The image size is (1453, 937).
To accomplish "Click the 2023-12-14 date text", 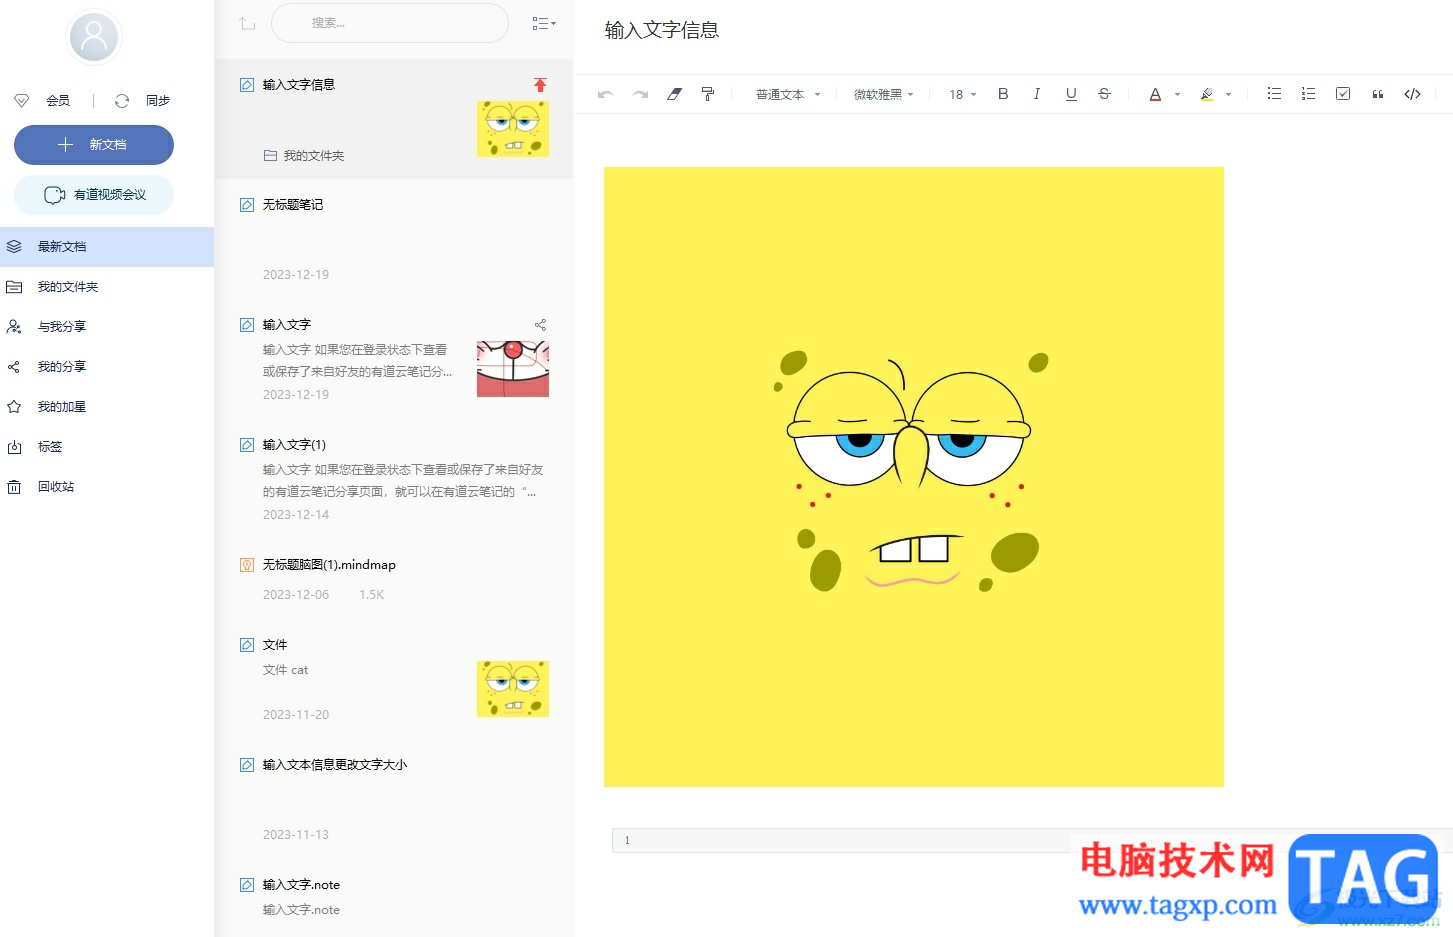I will tap(296, 515).
